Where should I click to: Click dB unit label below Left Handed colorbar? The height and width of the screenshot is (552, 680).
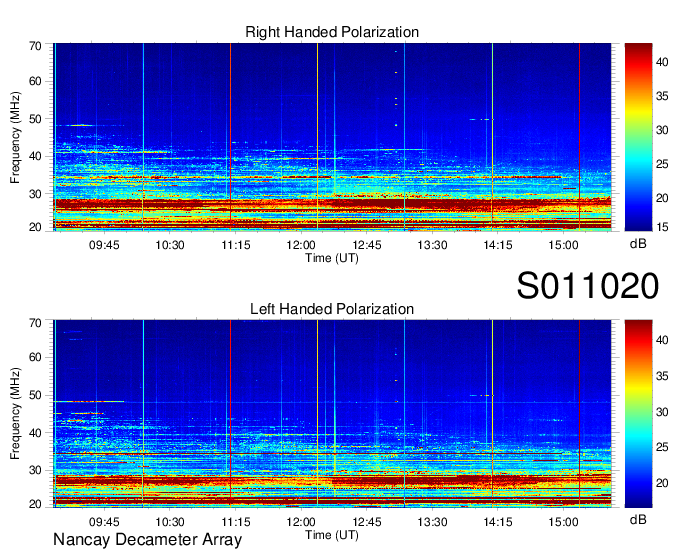tap(638, 519)
